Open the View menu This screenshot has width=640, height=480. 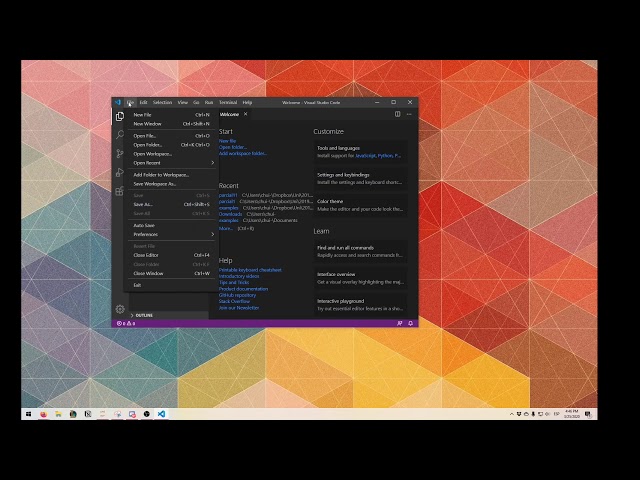point(182,102)
